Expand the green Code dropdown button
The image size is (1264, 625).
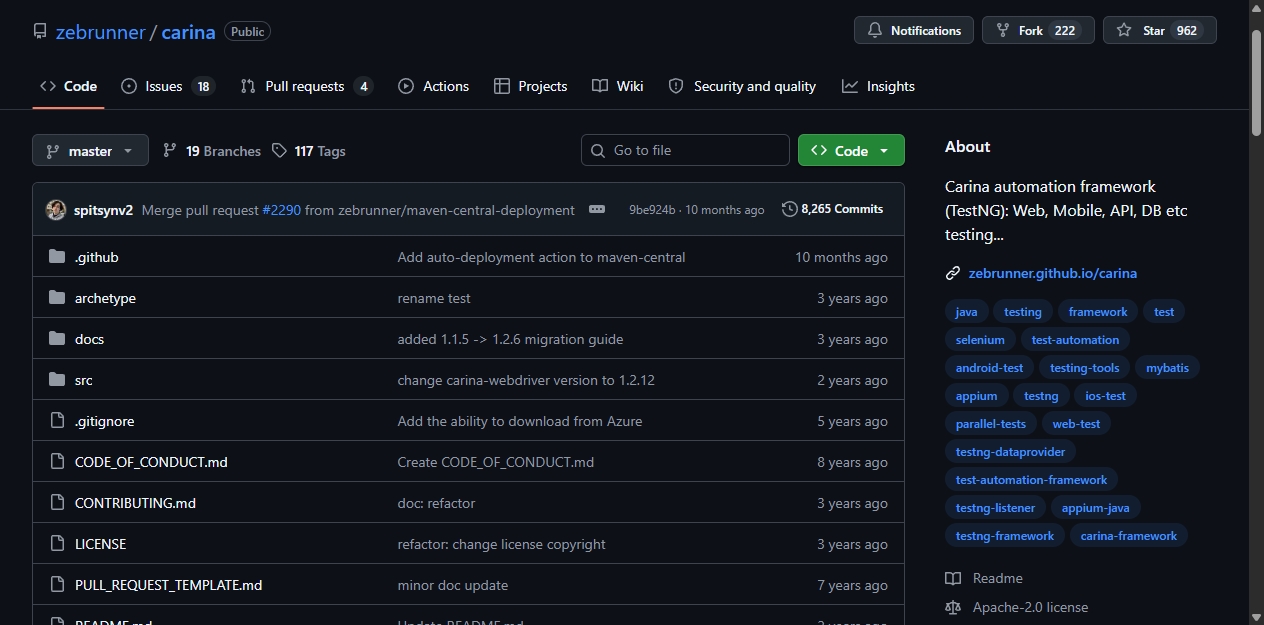point(851,151)
